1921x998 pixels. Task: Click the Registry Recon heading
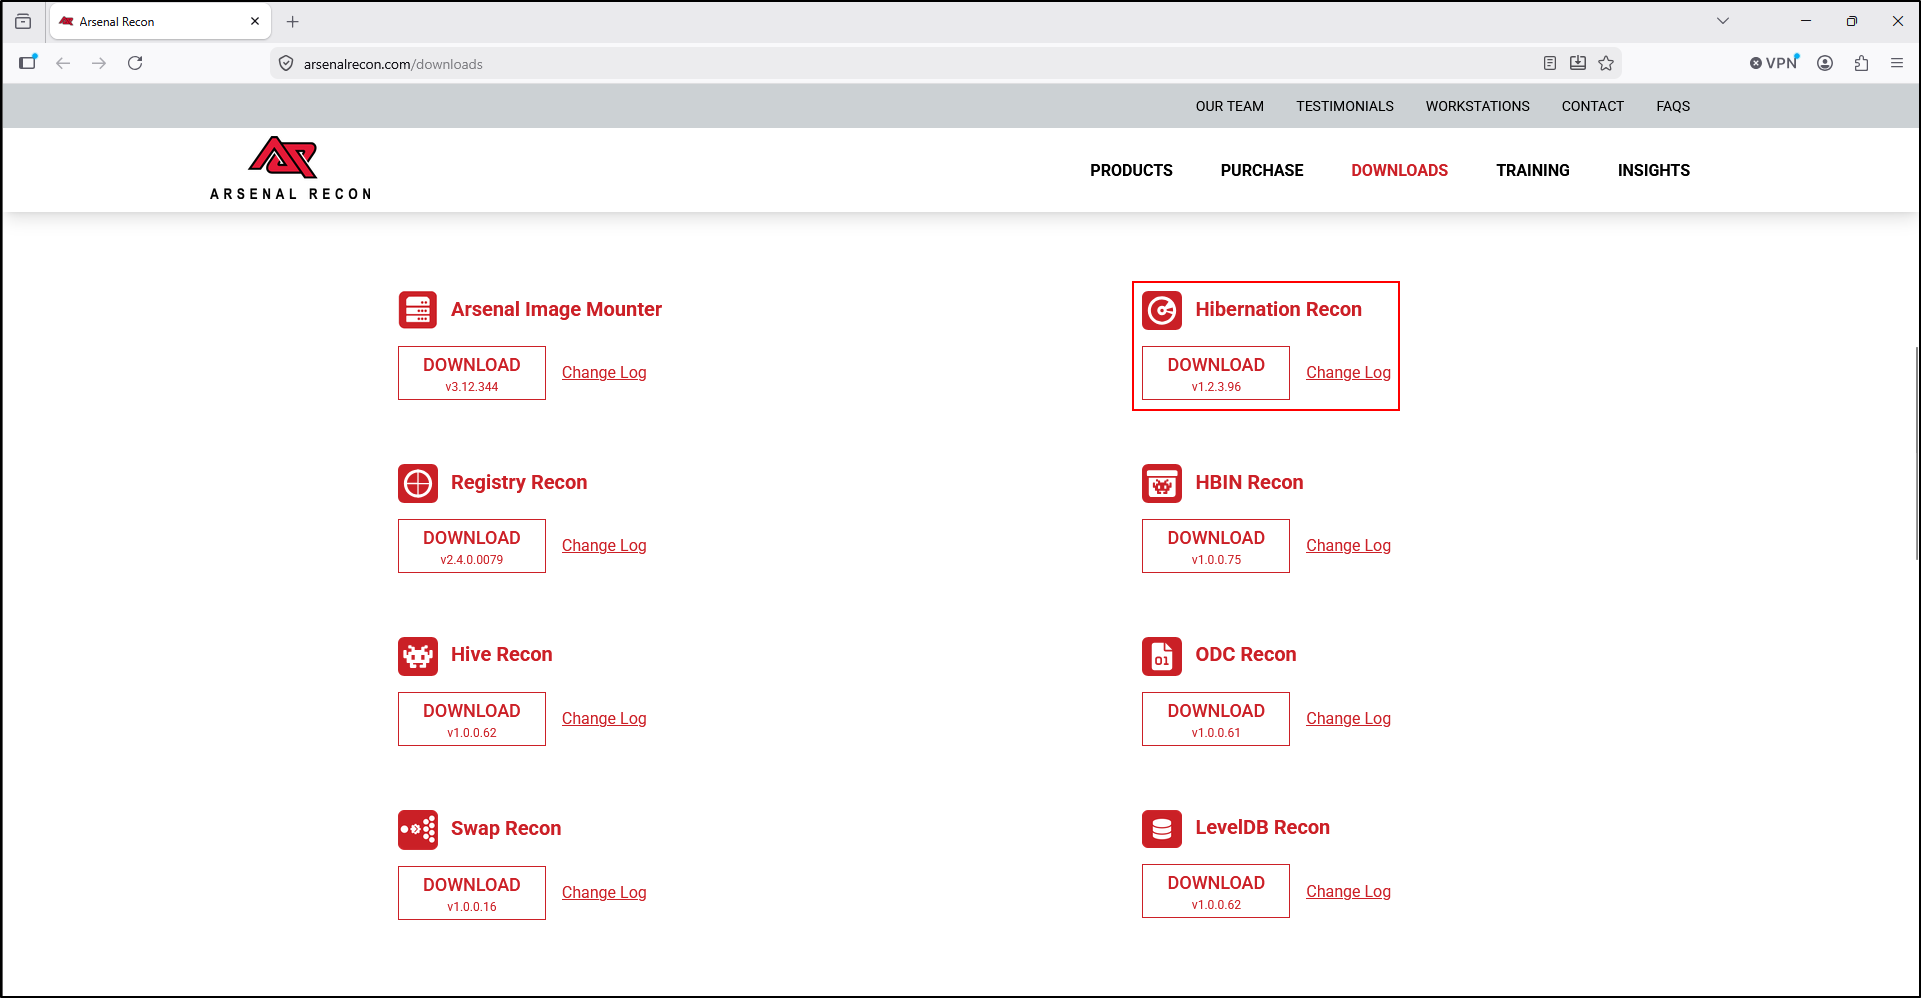pyautogui.click(x=519, y=482)
